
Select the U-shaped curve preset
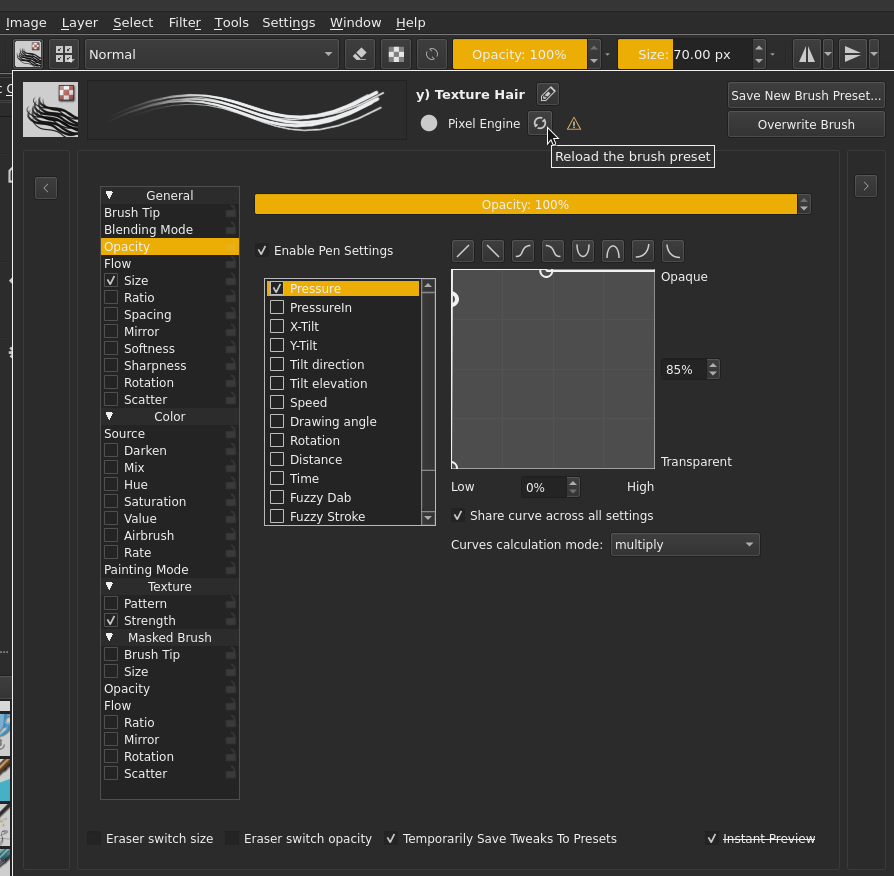tap(583, 250)
